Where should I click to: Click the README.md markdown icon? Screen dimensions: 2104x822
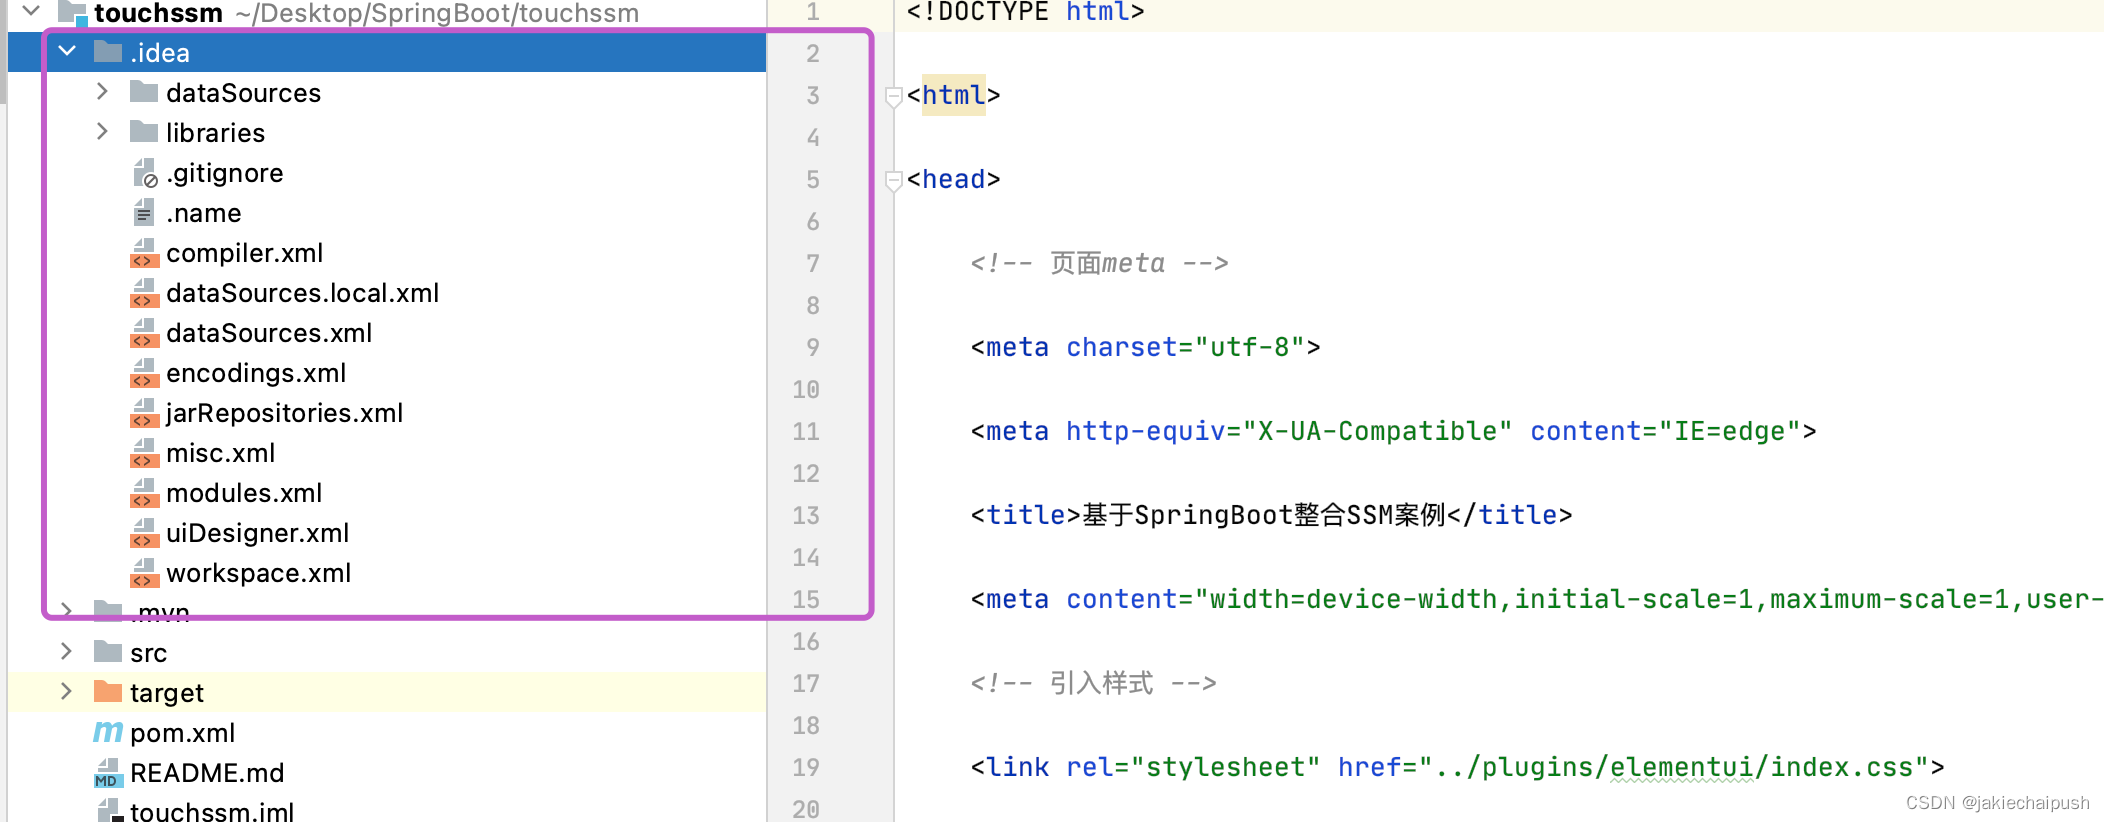point(108,773)
